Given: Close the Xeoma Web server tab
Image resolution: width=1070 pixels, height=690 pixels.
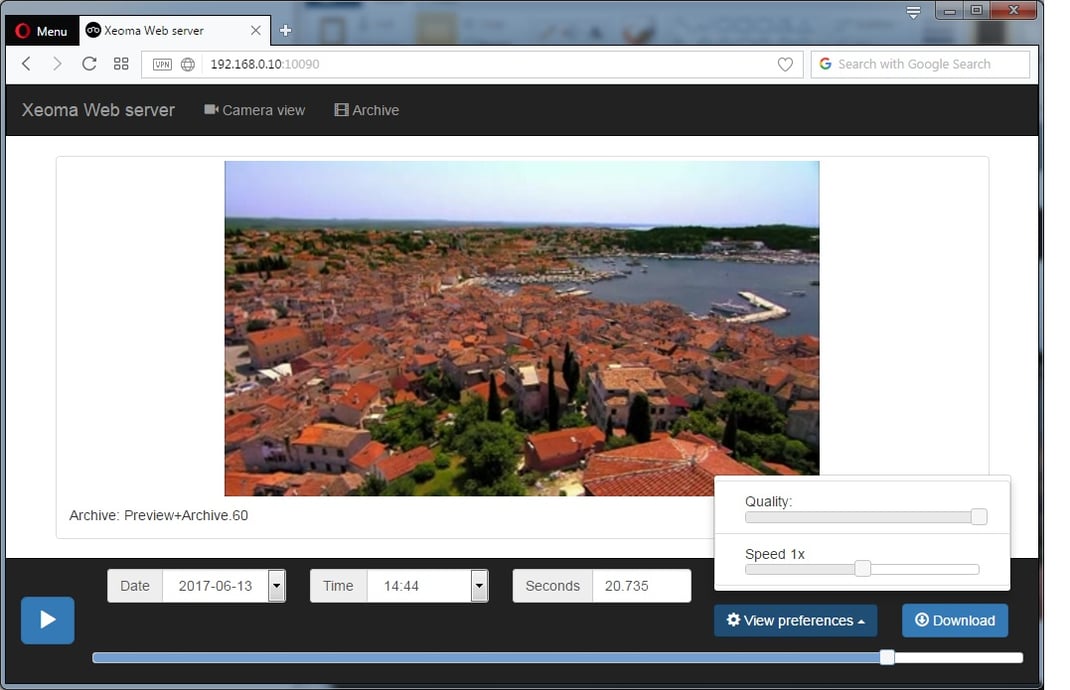Looking at the screenshot, I should (x=256, y=31).
